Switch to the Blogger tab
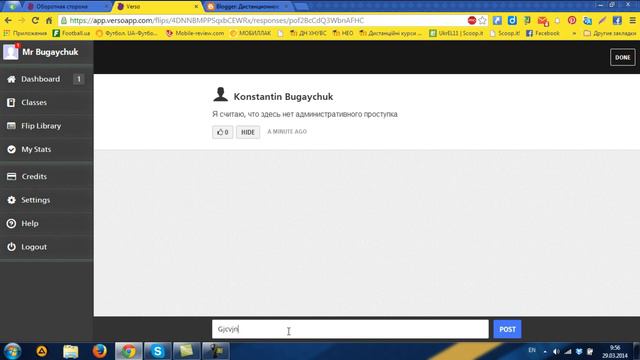 247,7
